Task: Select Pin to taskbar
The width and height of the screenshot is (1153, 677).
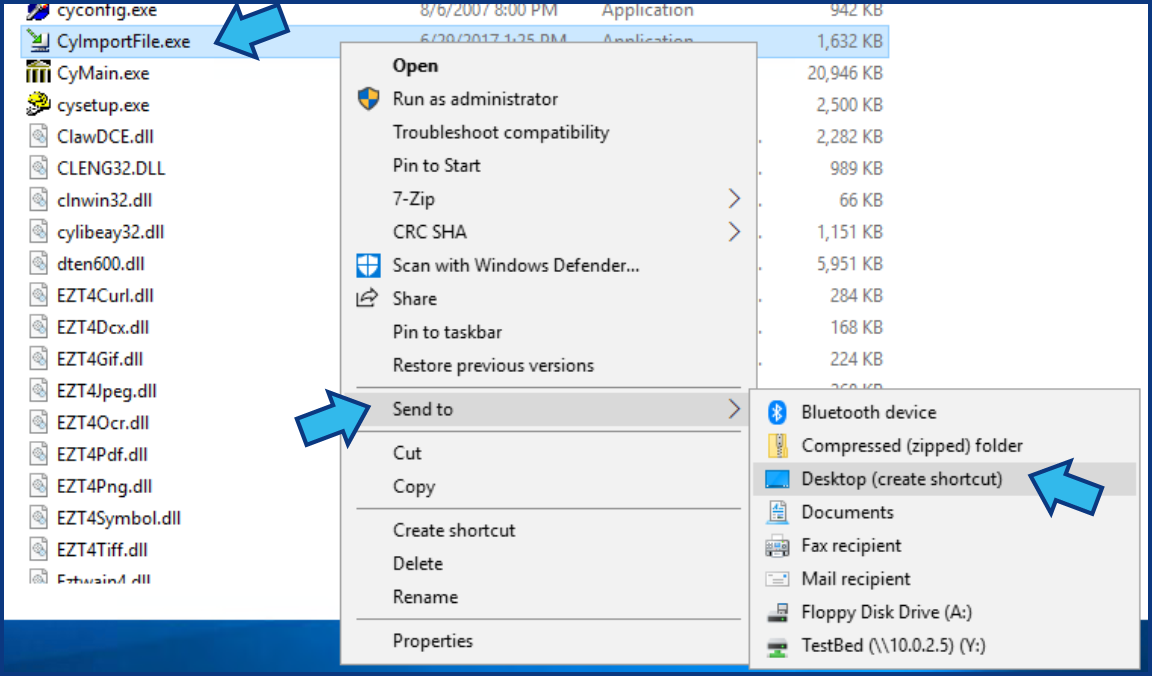Action: tap(447, 332)
